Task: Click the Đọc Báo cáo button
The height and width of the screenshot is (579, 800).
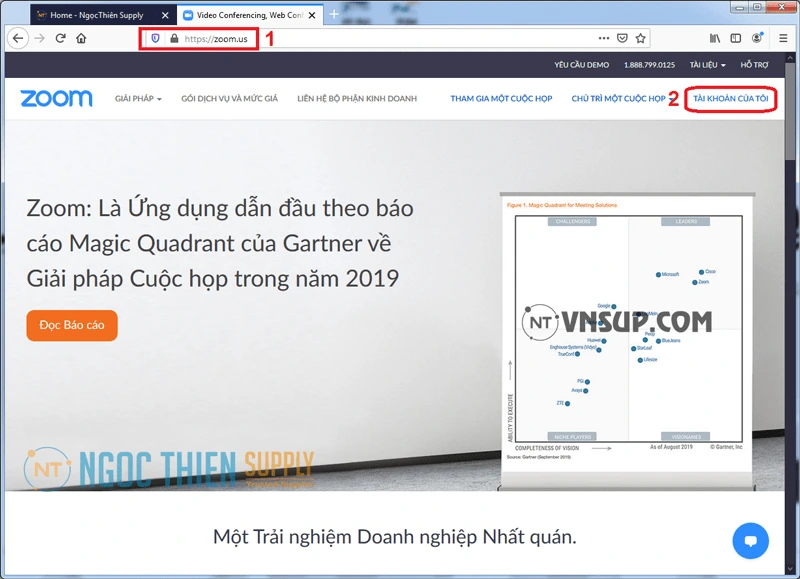Action: click(x=71, y=325)
